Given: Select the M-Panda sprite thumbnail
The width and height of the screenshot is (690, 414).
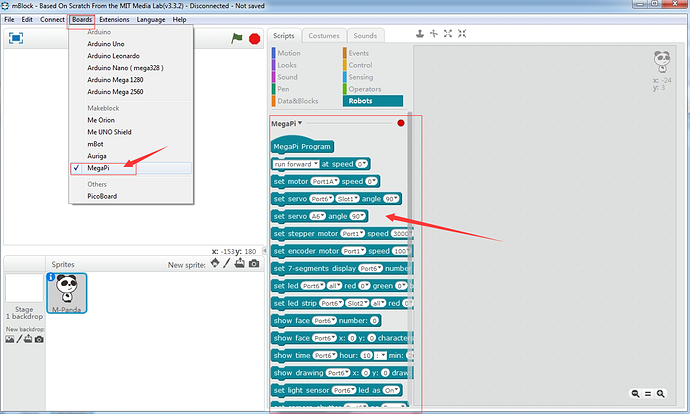Looking at the screenshot, I should coord(67,293).
